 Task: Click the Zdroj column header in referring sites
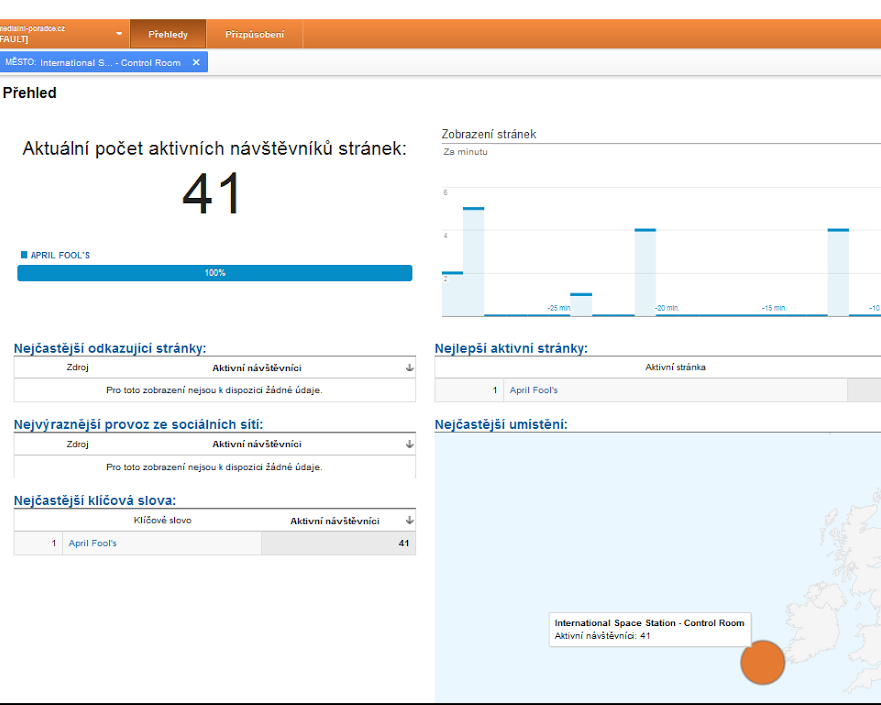(x=78, y=367)
